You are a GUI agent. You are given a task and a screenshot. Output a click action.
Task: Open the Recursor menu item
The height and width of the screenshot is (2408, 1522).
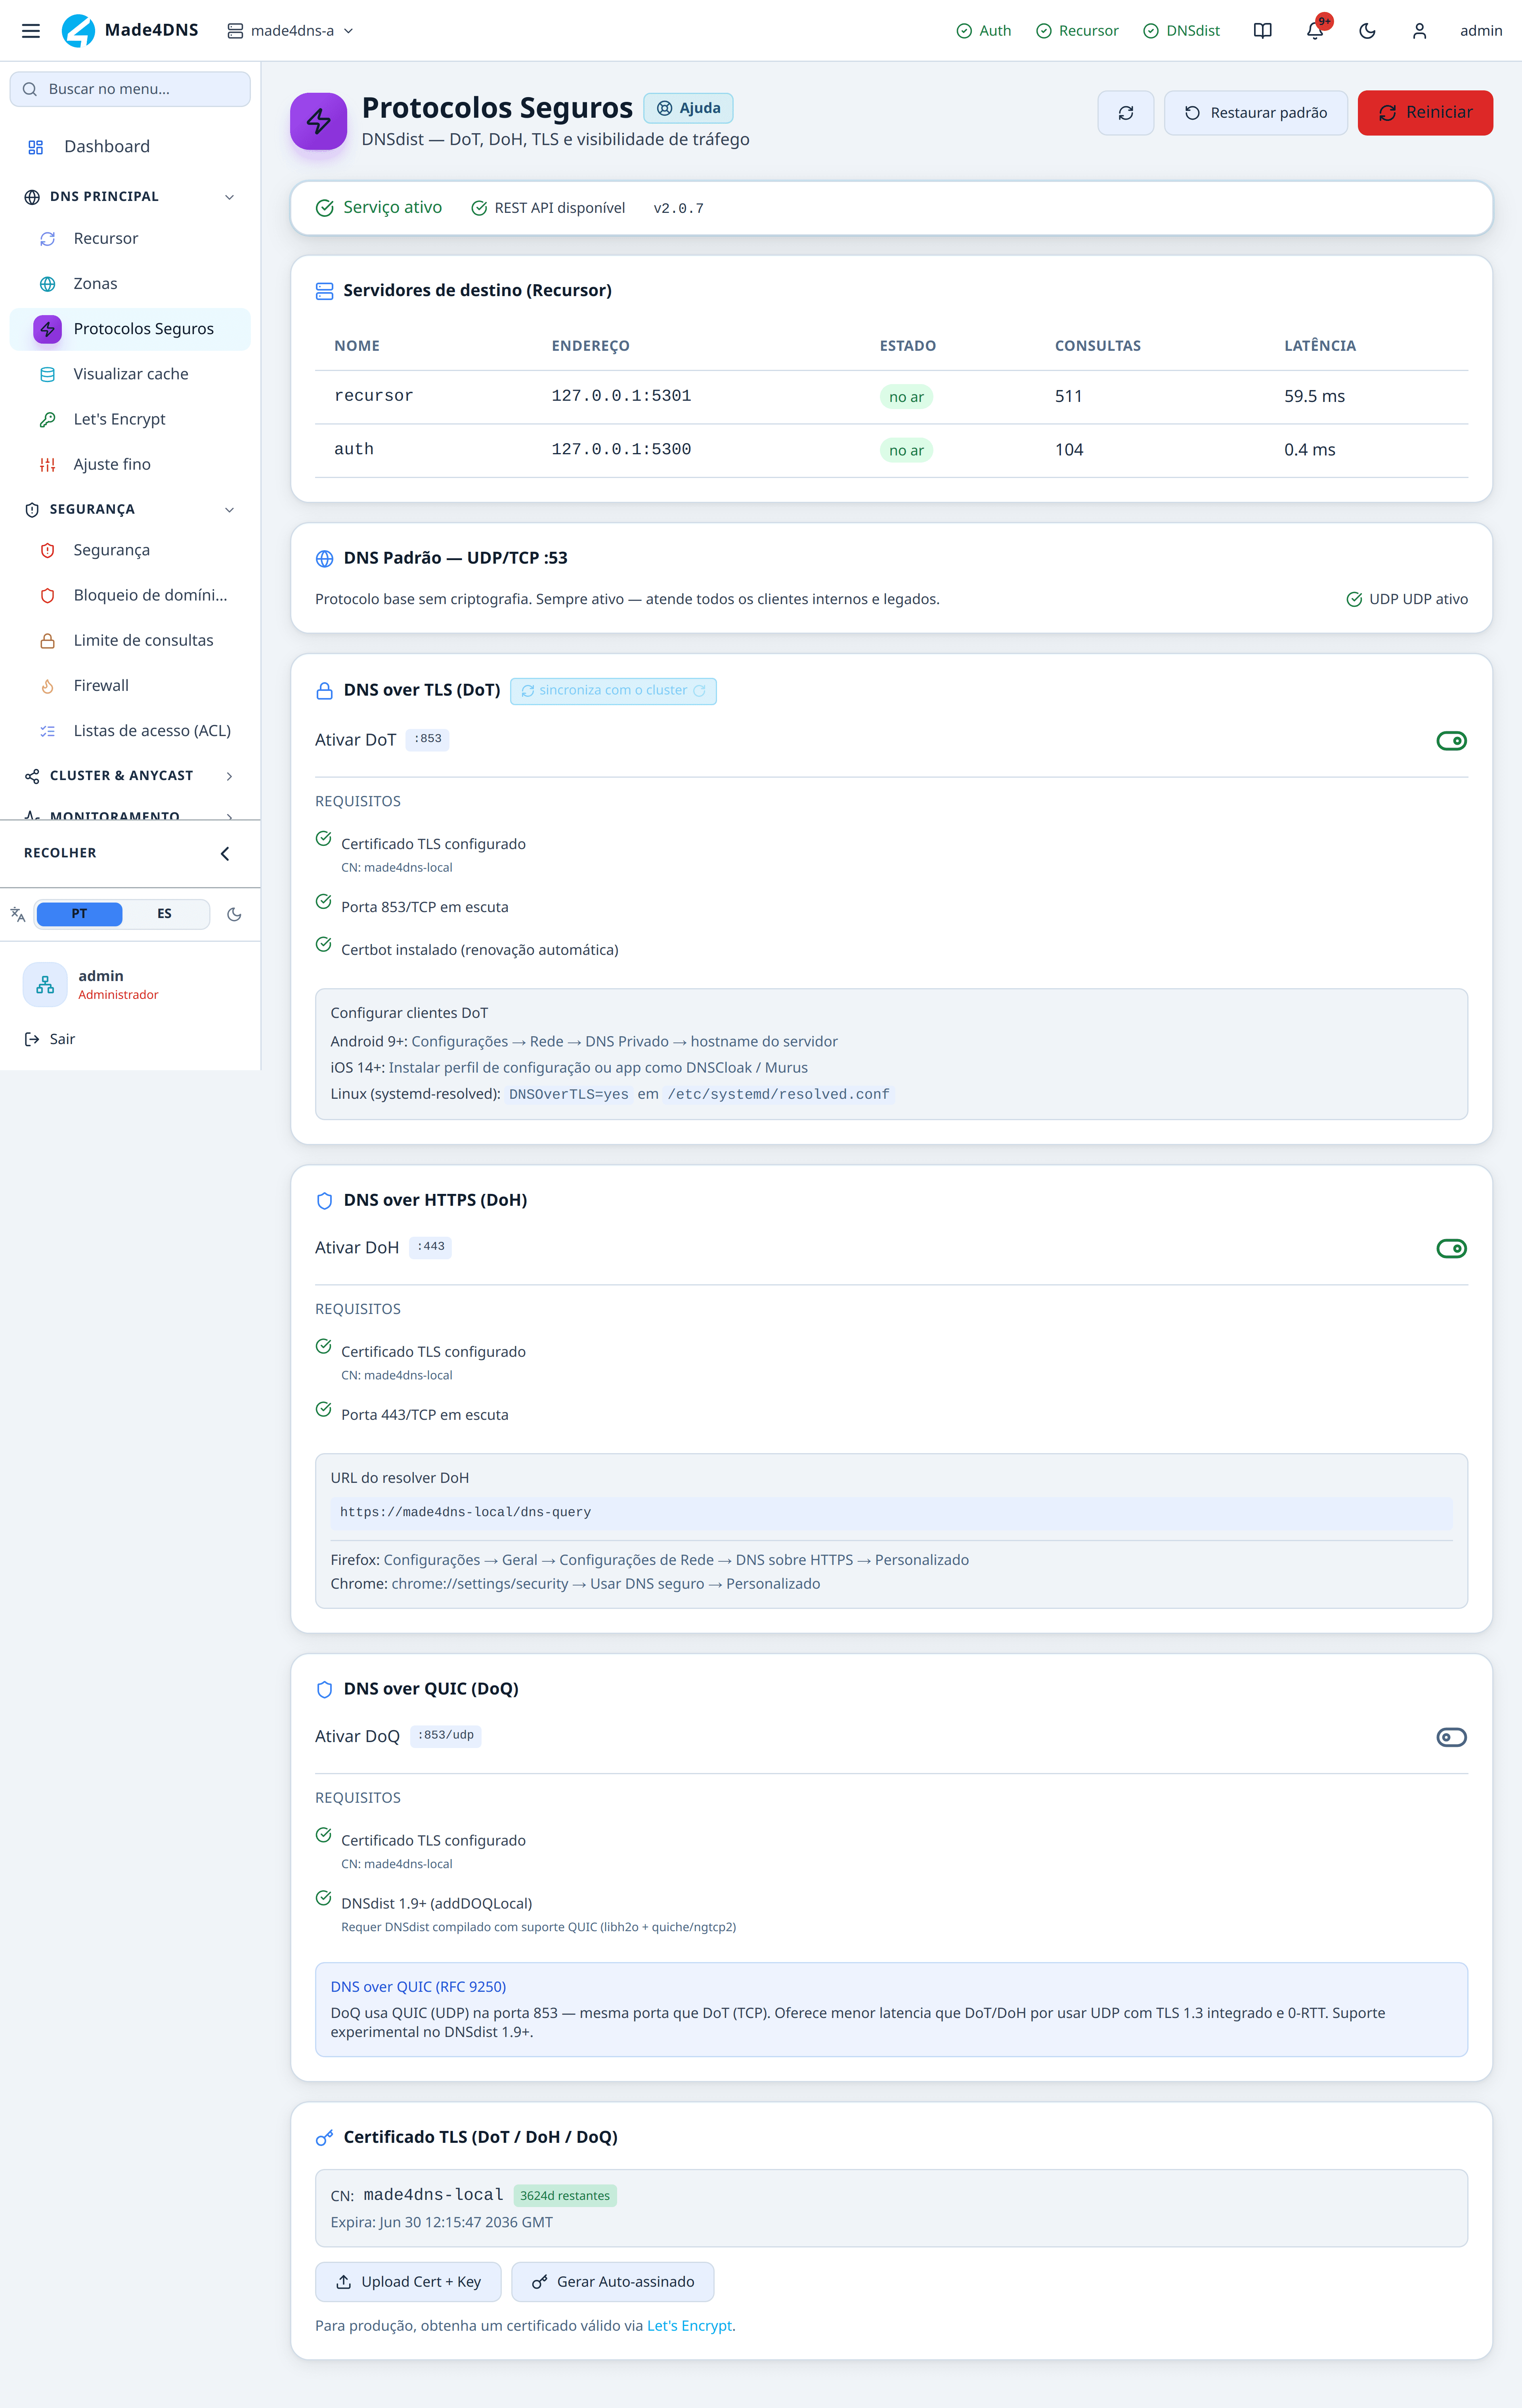pyautogui.click(x=130, y=239)
